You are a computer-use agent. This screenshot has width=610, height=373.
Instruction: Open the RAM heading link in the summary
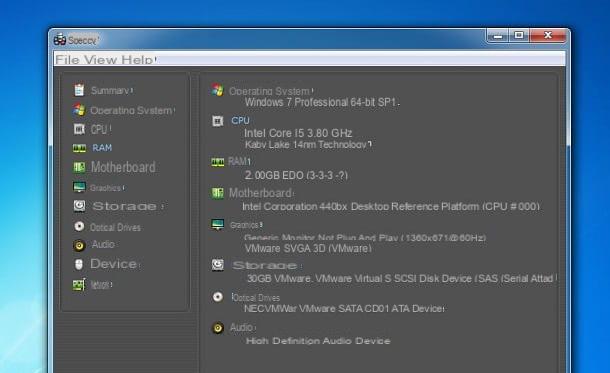[238, 161]
